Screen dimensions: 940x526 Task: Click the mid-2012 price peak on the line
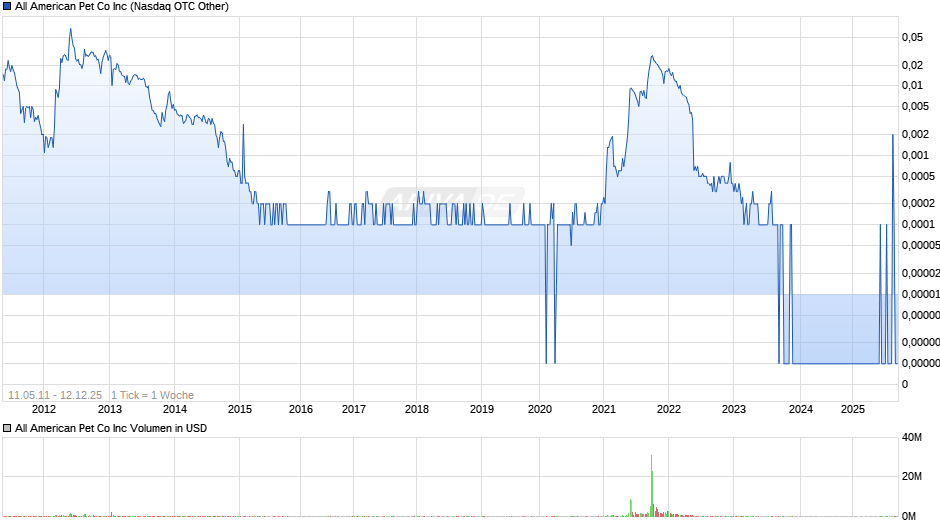pos(70,29)
